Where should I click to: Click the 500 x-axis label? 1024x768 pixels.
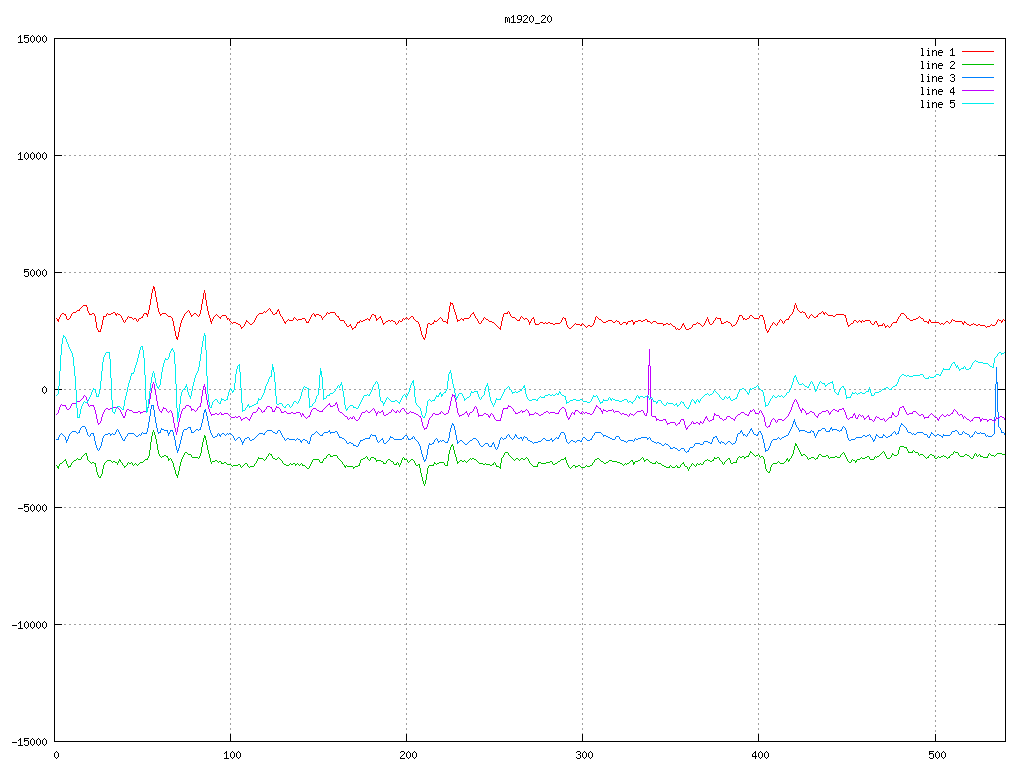click(937, 756)
